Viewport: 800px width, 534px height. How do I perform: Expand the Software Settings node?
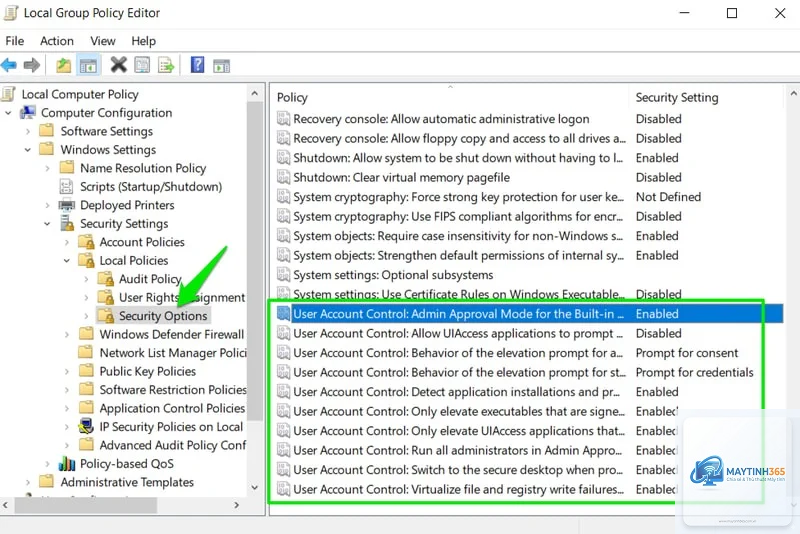point(28,131)
